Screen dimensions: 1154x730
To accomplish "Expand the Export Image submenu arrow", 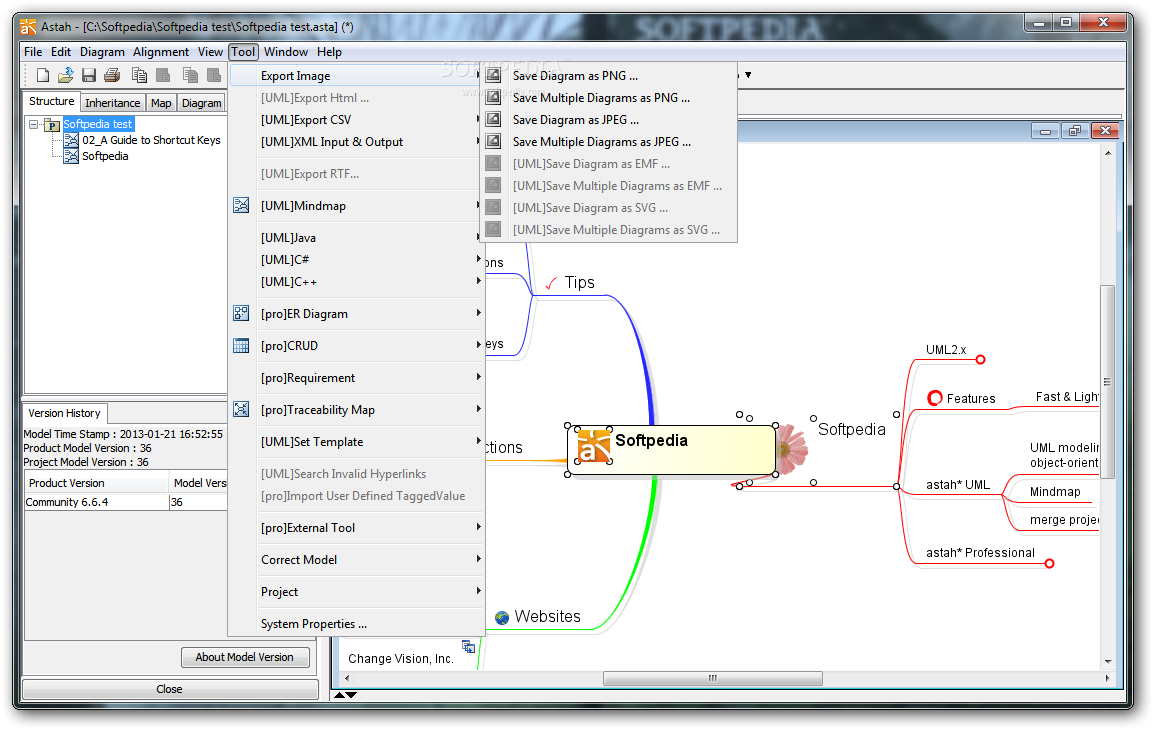I will (x=478, y=75).
